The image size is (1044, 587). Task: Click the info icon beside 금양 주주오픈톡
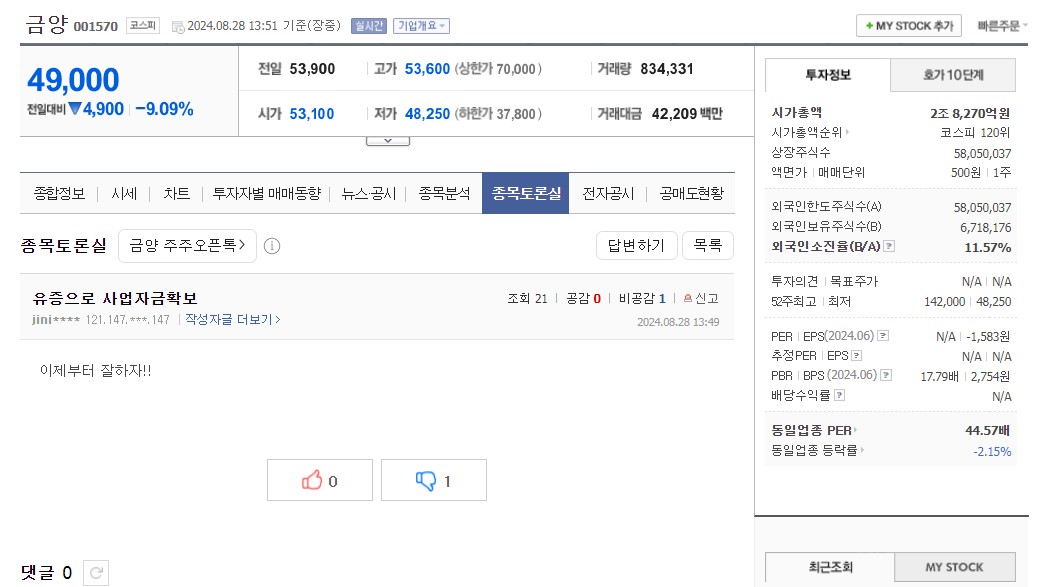tap(272, 246)
